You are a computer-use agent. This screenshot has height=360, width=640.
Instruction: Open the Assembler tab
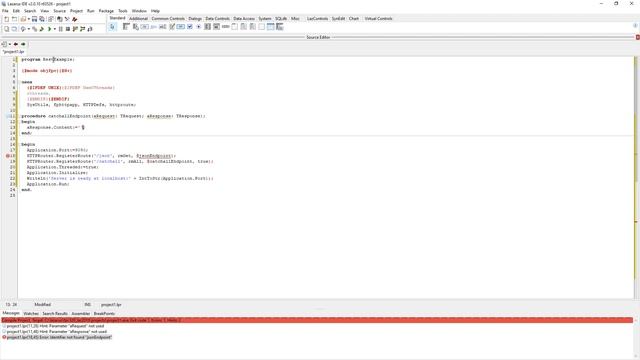pyautogui.click(x=81, y=313)
